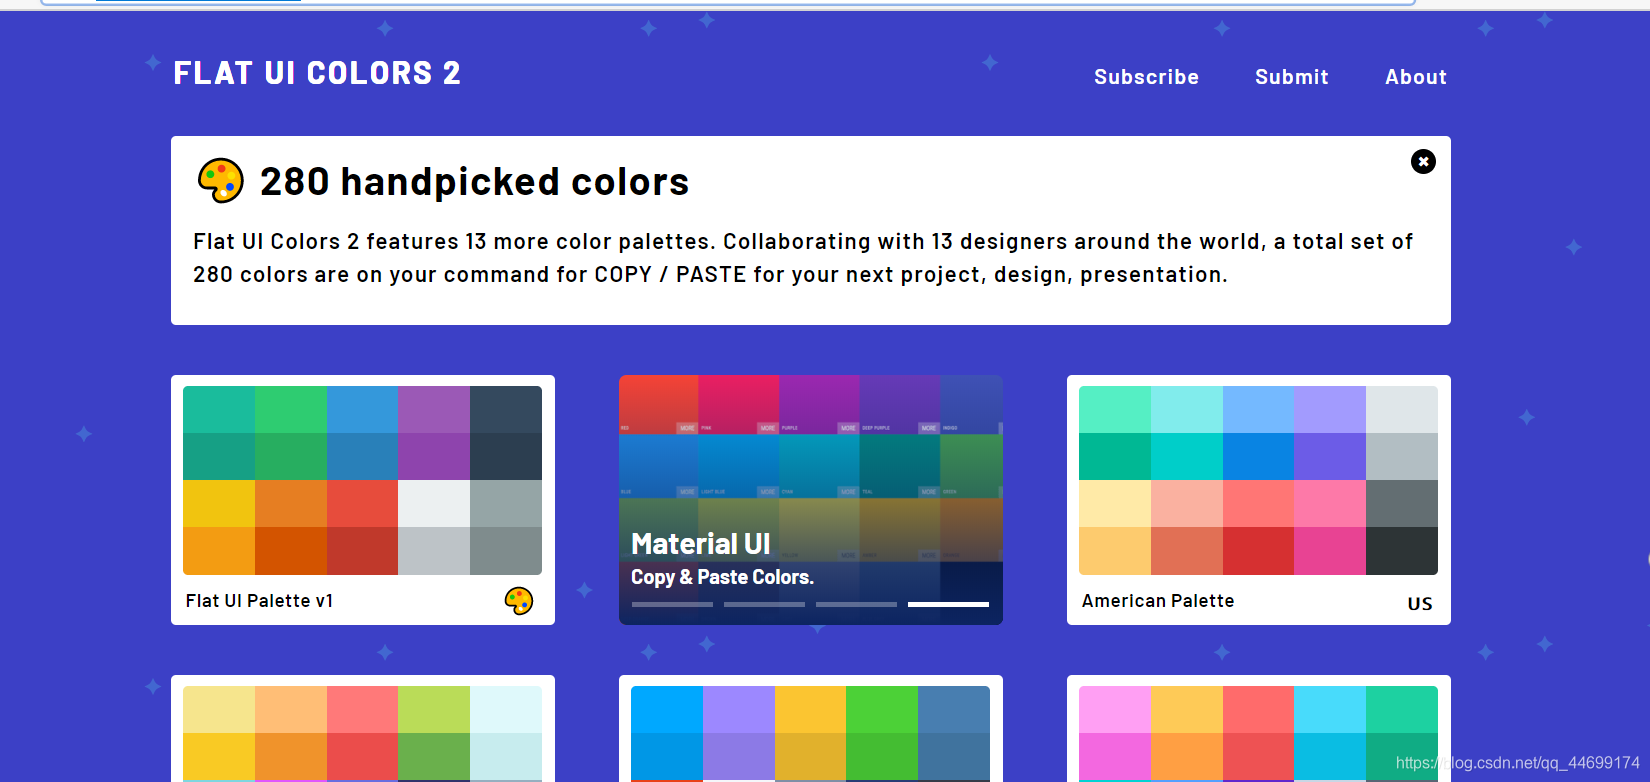Screen dimensions: 1650x782
Task: Go to Flat UI Colors 2 home logo
Action: click(x=317, y=73)
